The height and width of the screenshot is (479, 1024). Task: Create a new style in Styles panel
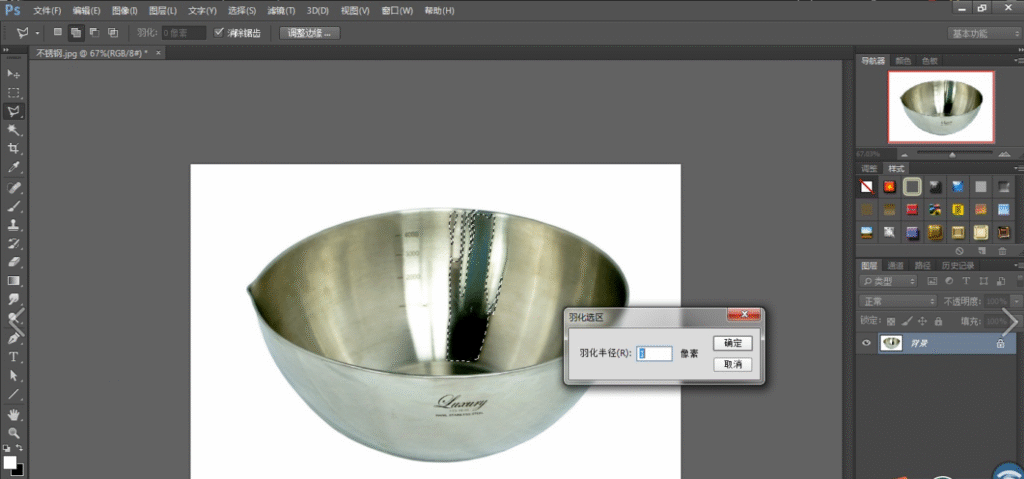tap(982, 251)
